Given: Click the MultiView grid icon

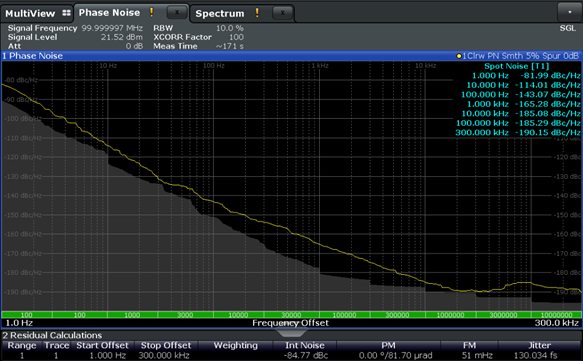Looking at the screenshot, I should pyautogui.click(x=66, y=13).
